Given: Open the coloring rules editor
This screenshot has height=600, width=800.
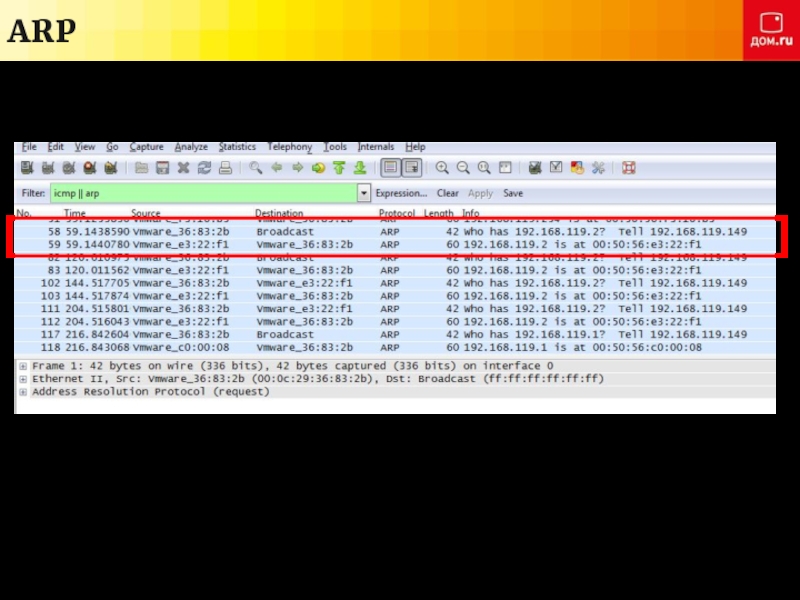Looking at the screenshot, I should 577,168.
